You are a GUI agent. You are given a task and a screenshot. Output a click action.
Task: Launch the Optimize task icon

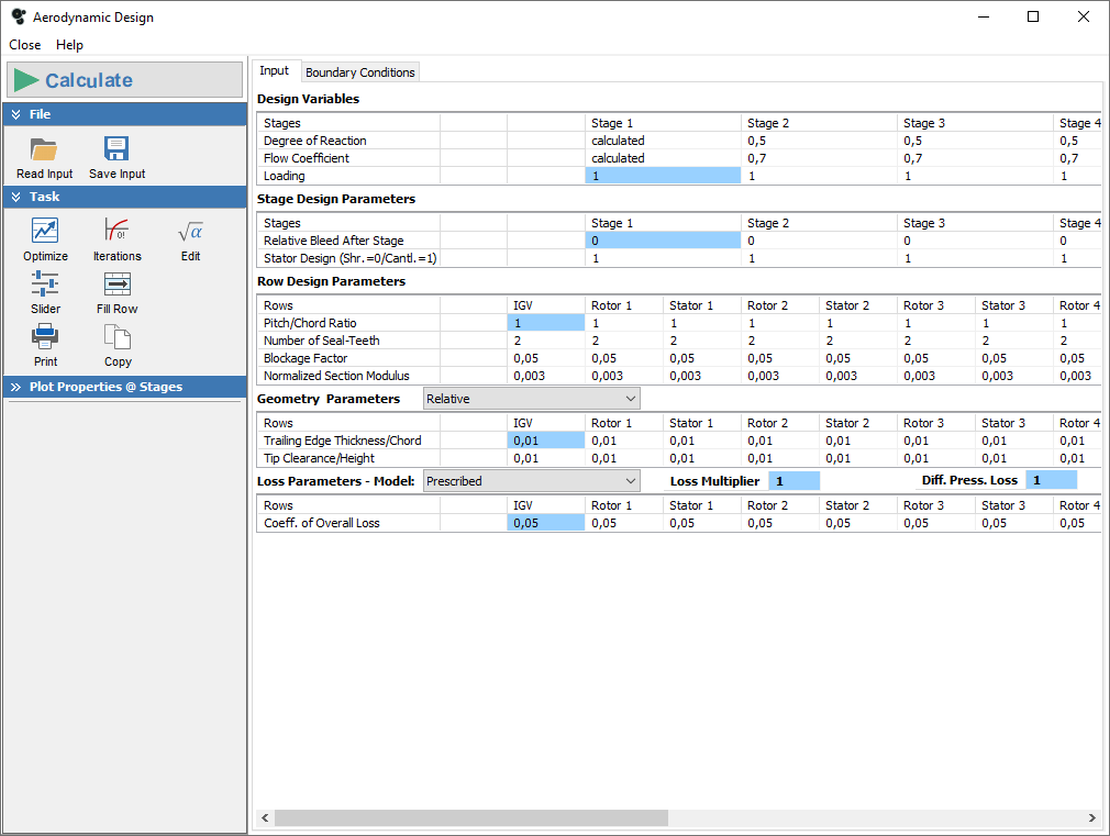45,231
